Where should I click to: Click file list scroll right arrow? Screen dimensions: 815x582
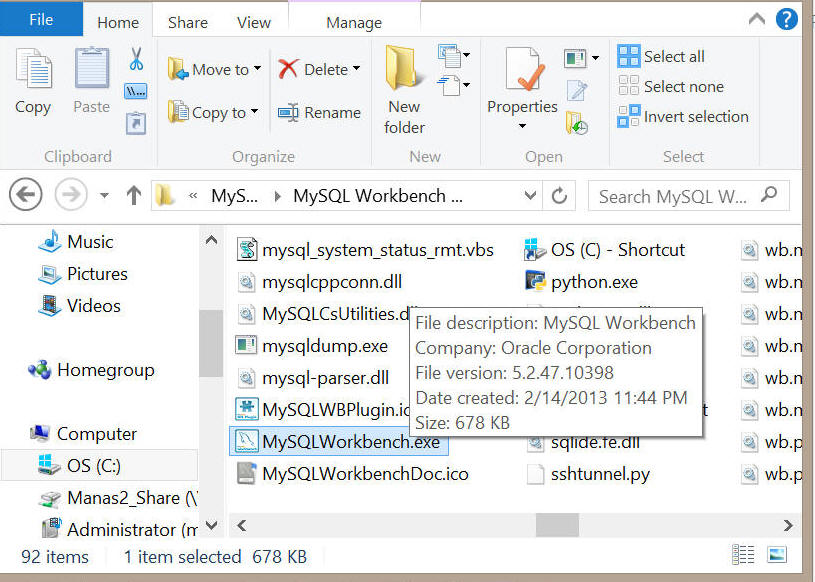click(788, 525)
